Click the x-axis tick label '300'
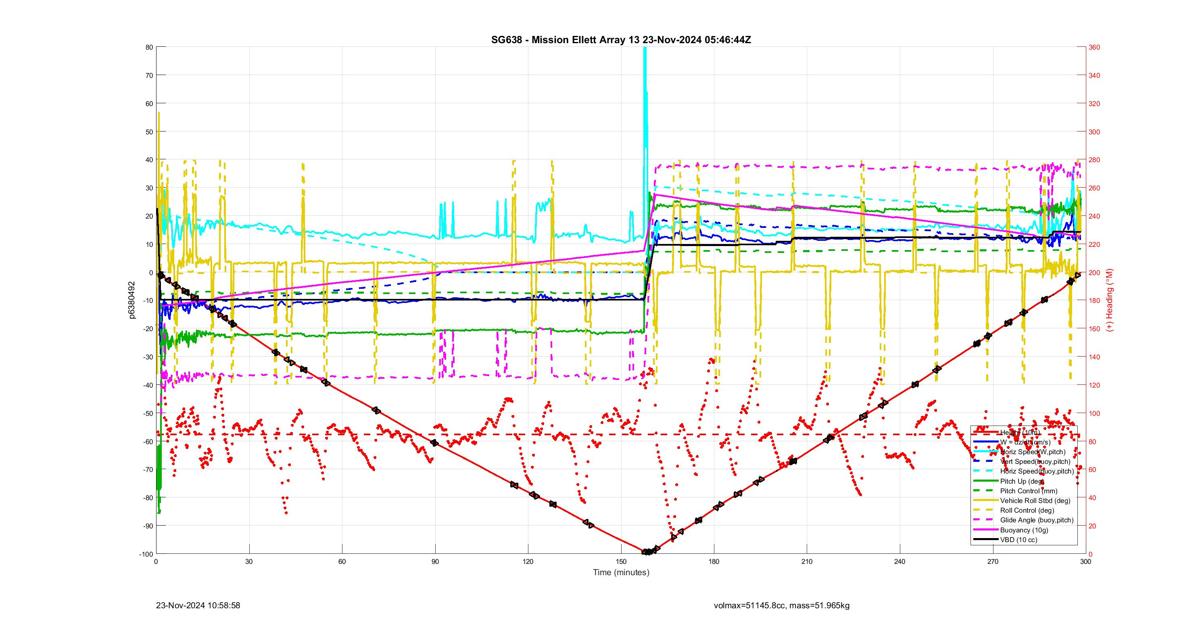Viewport: 1200px width, 622px height. pos(1085,561)
